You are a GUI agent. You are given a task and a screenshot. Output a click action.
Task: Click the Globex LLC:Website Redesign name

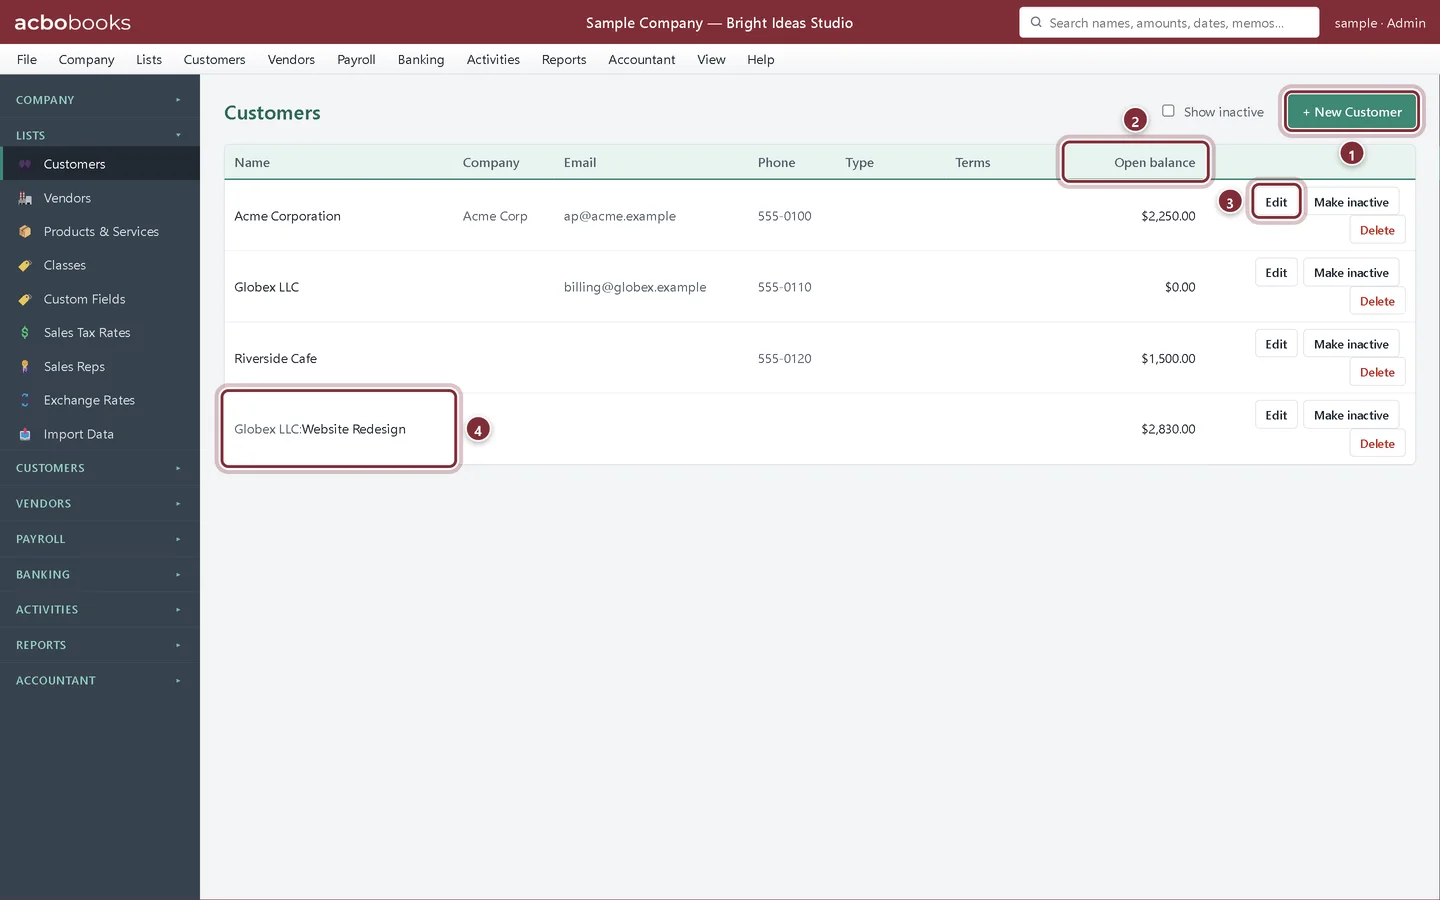pos(320,429)
